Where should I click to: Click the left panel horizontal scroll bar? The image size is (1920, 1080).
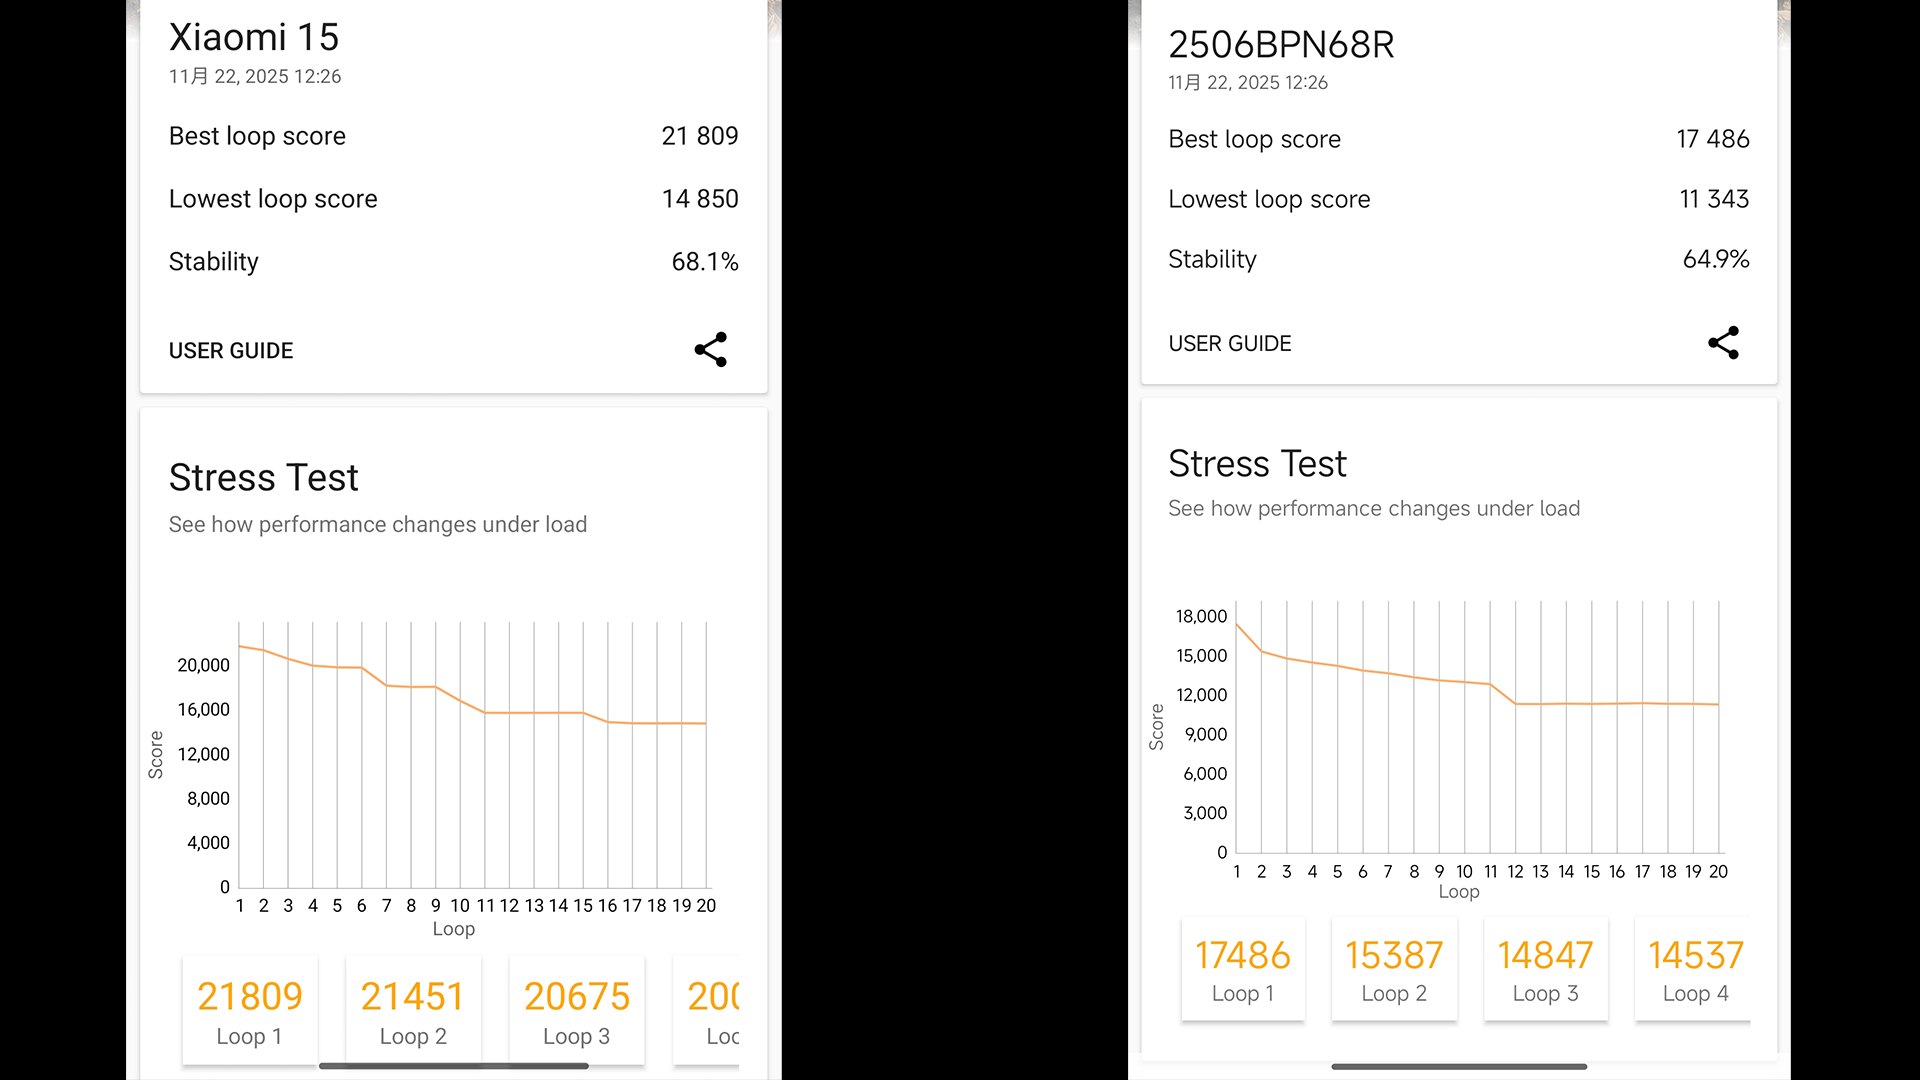[x=453, y=1066]
